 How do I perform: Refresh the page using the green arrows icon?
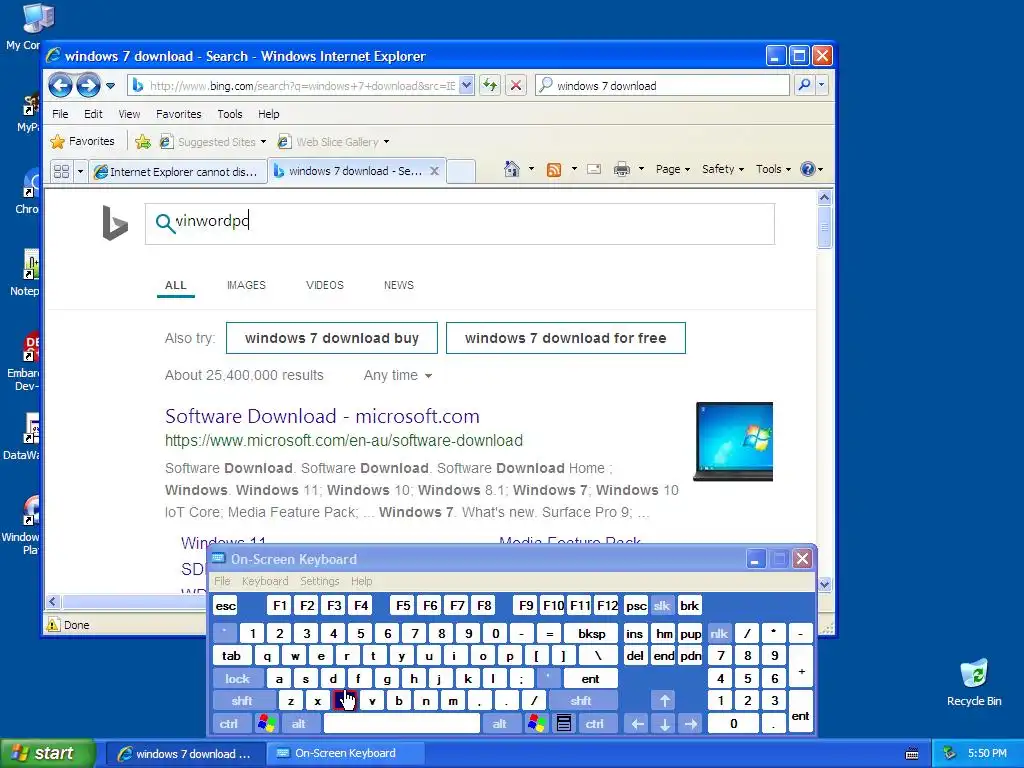(490, 86)
